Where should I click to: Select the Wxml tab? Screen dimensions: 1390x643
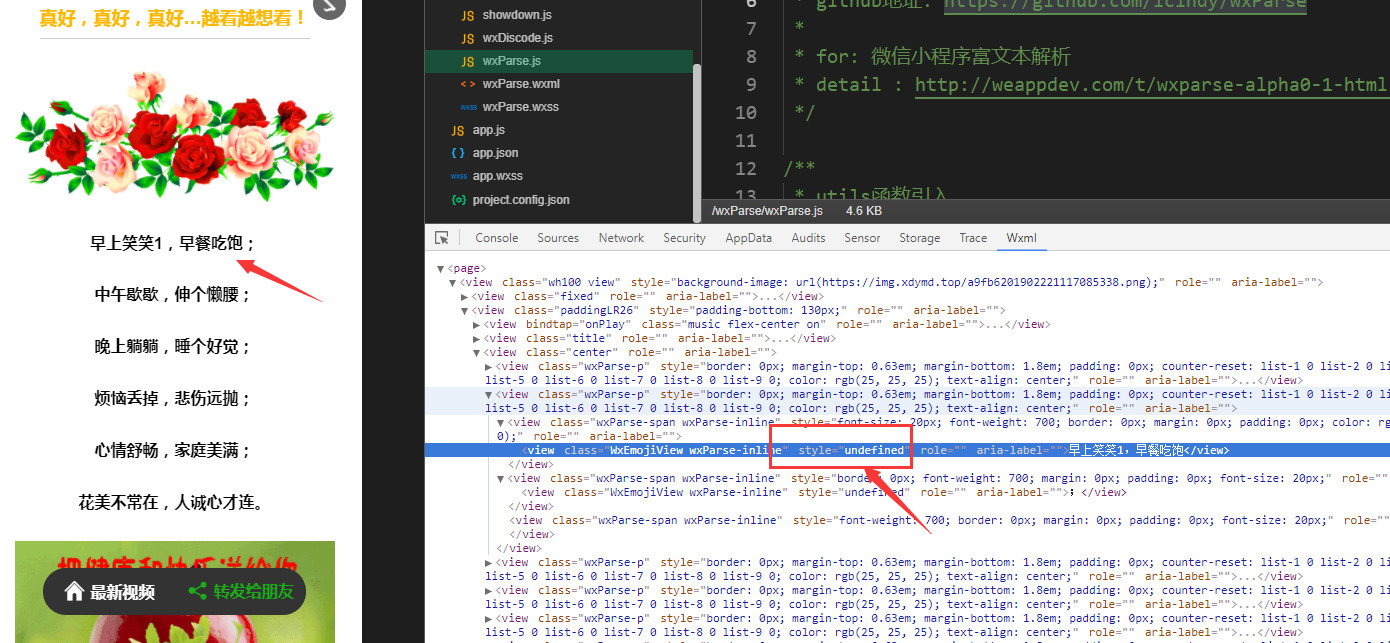click(x=1021, y=238)
